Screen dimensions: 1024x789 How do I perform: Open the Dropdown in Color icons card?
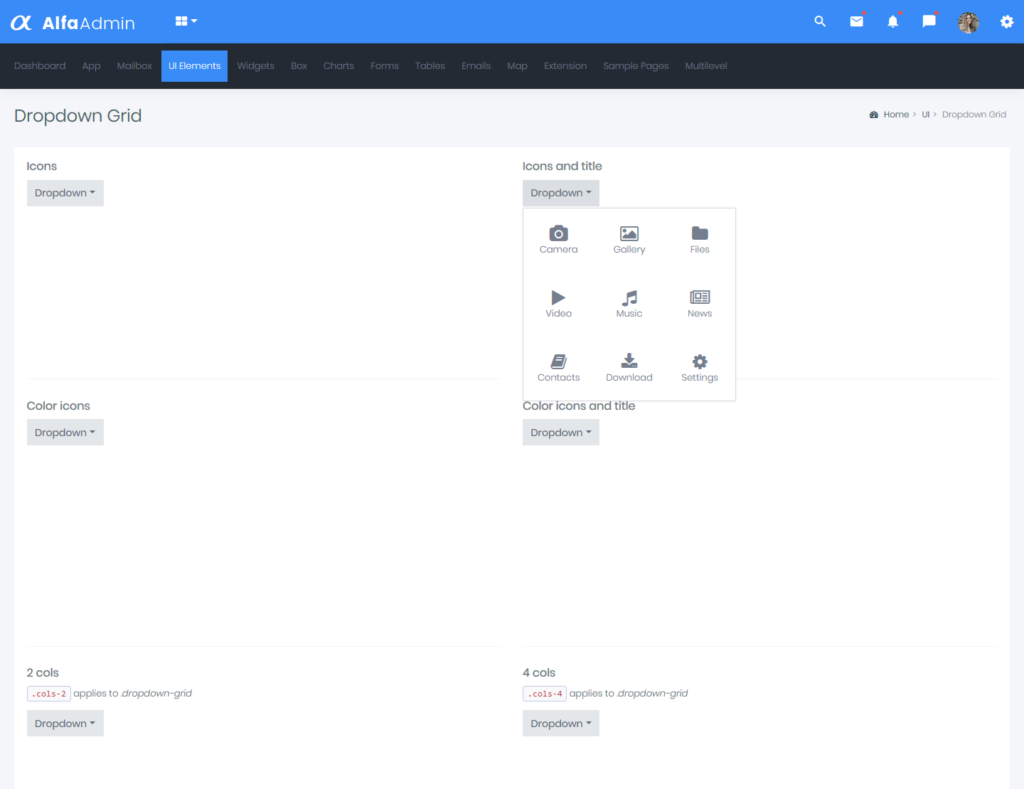click(x=65, y=432)
